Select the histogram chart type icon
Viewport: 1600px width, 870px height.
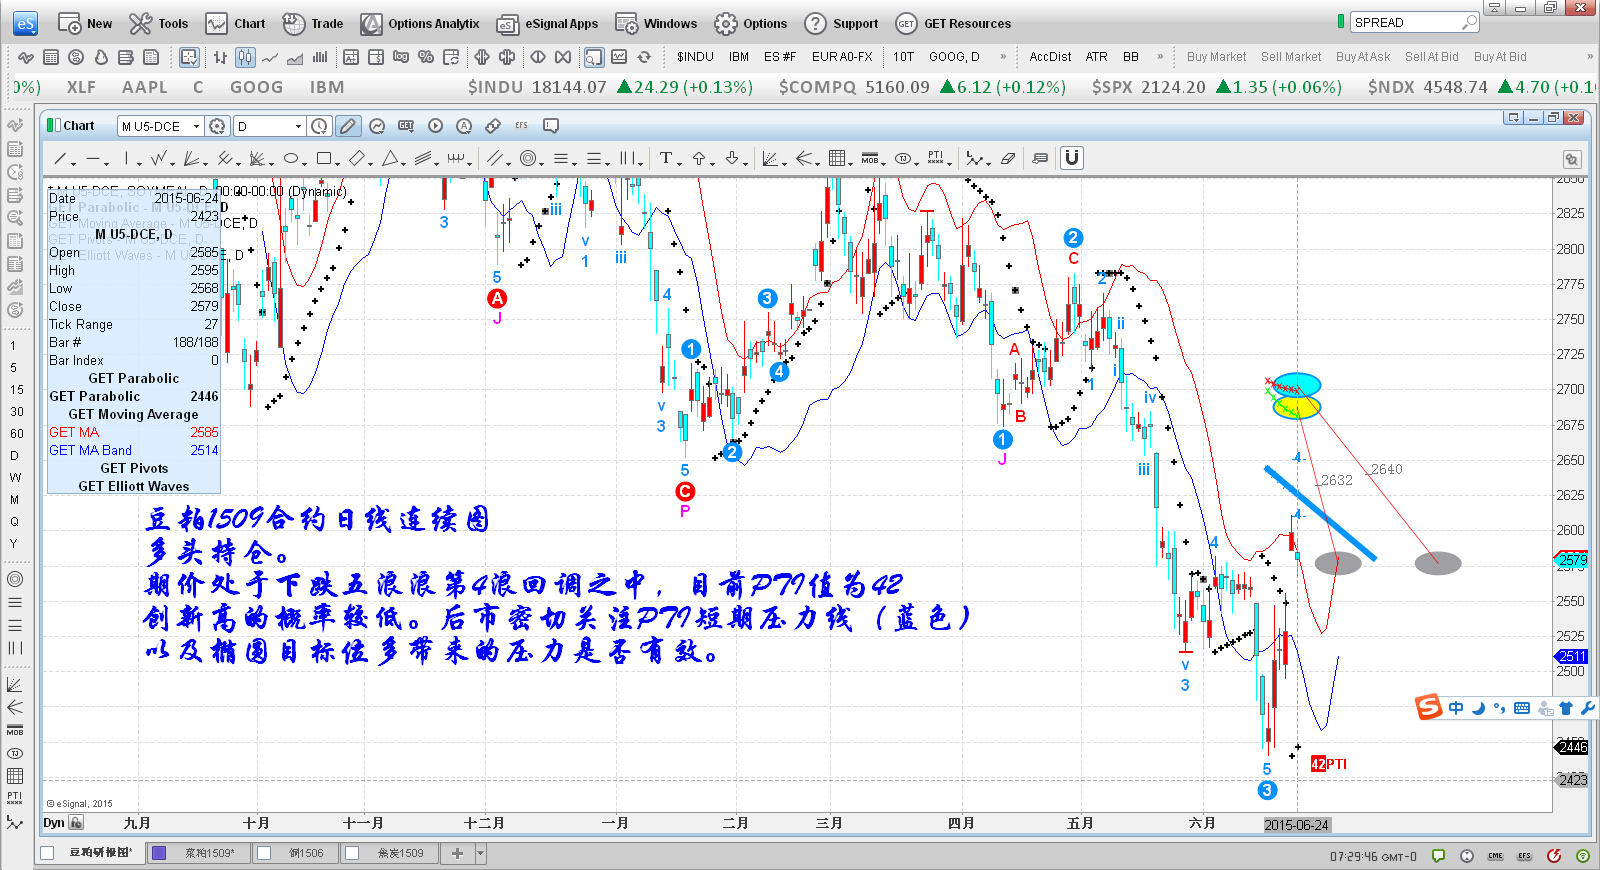320,57
